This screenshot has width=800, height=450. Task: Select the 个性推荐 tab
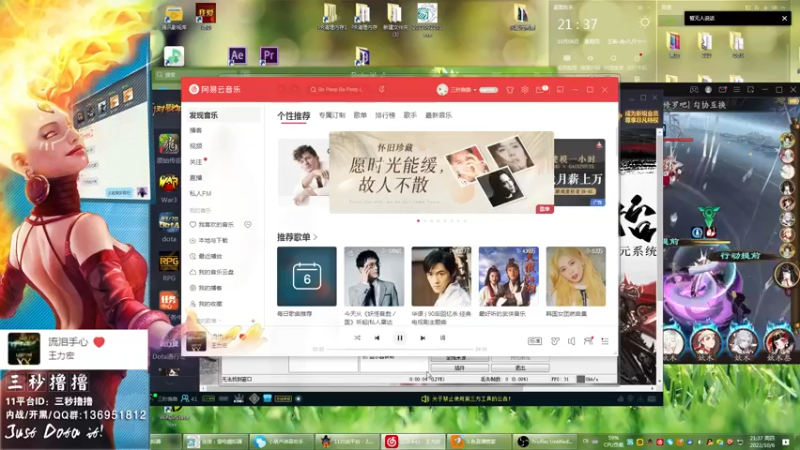[294, 116]
